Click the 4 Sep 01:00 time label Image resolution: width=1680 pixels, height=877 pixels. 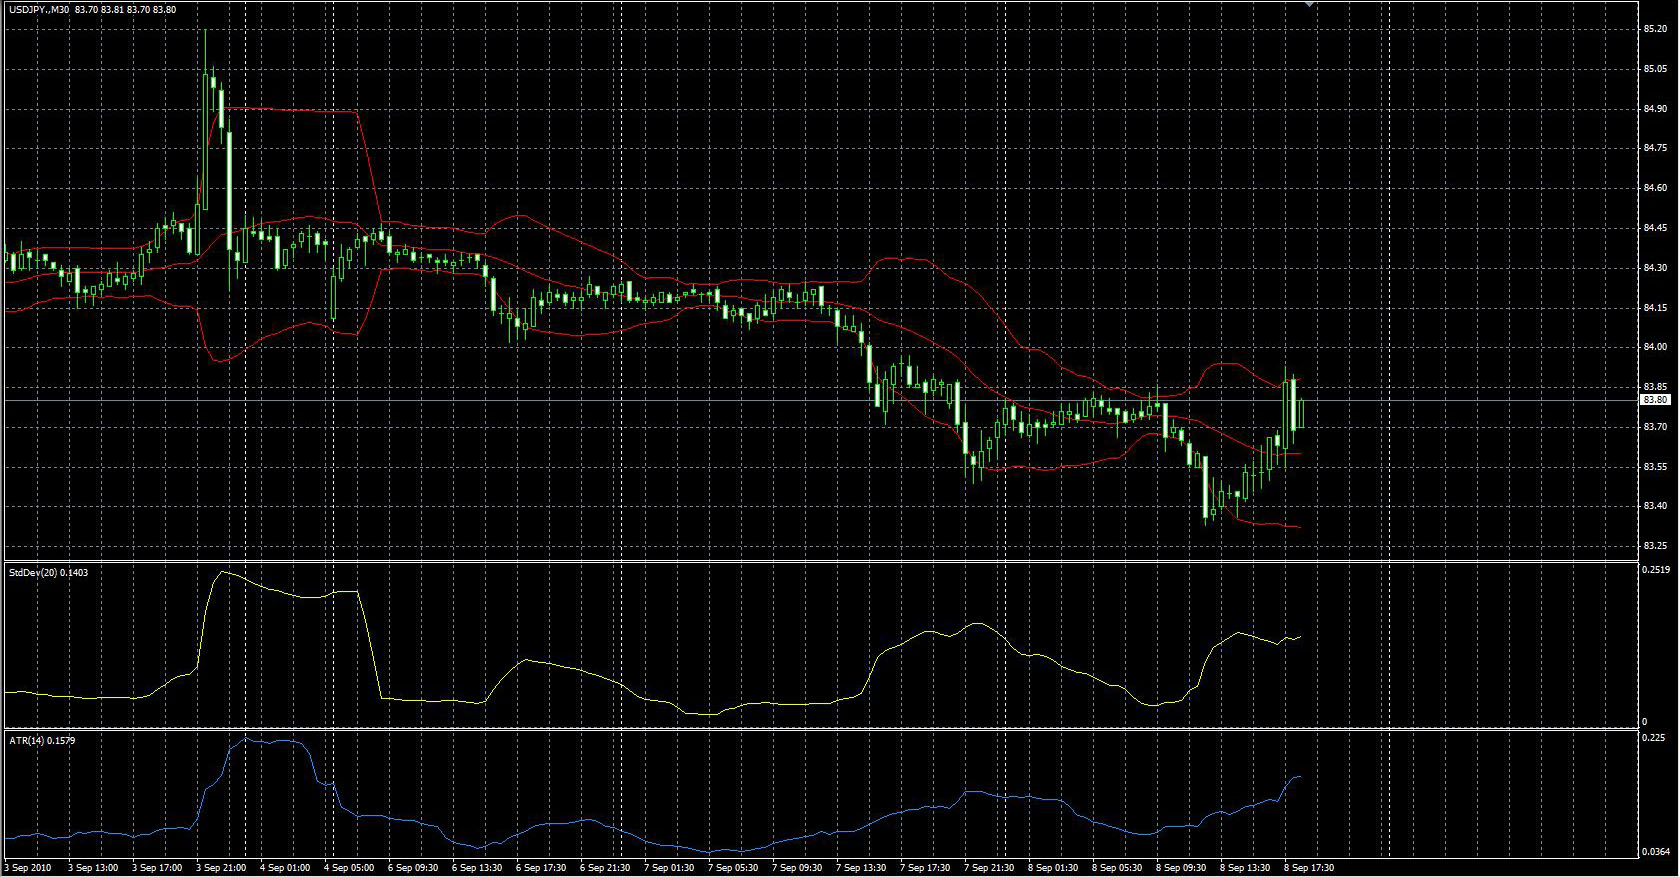[285, 868]
